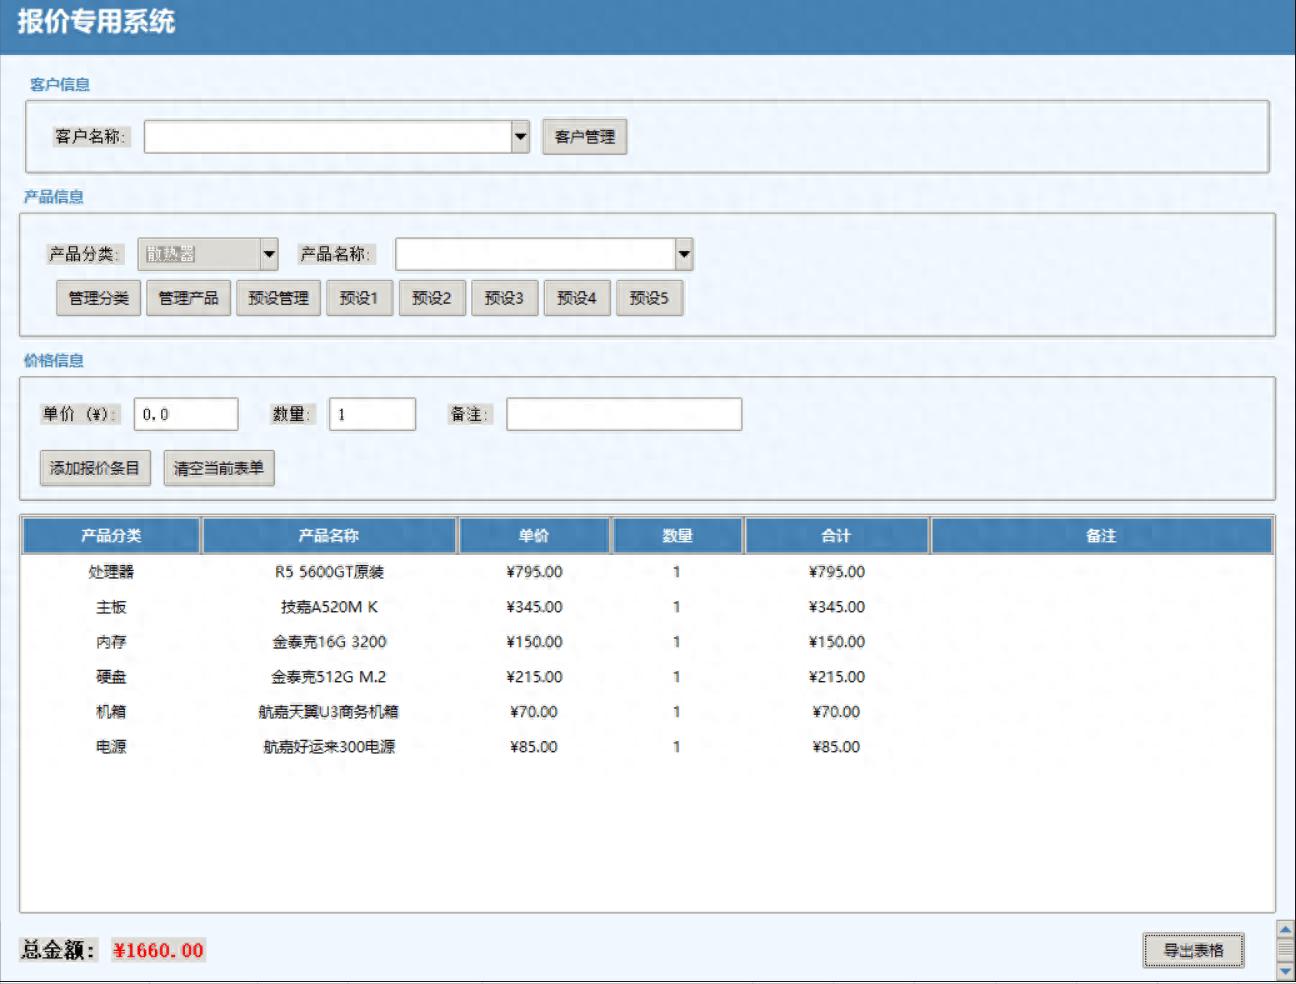The image size is (1296, 984).
Task: Select the 预设2 preset button
Action: (432, 298)
